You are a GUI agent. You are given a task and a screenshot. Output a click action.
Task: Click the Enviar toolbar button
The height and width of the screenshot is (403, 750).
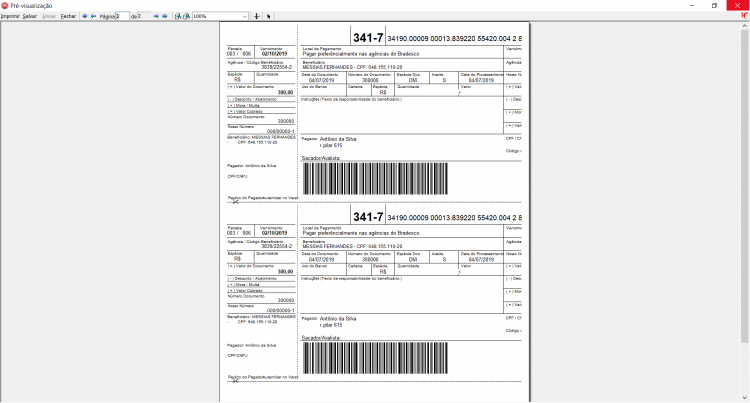coord(49,16)
